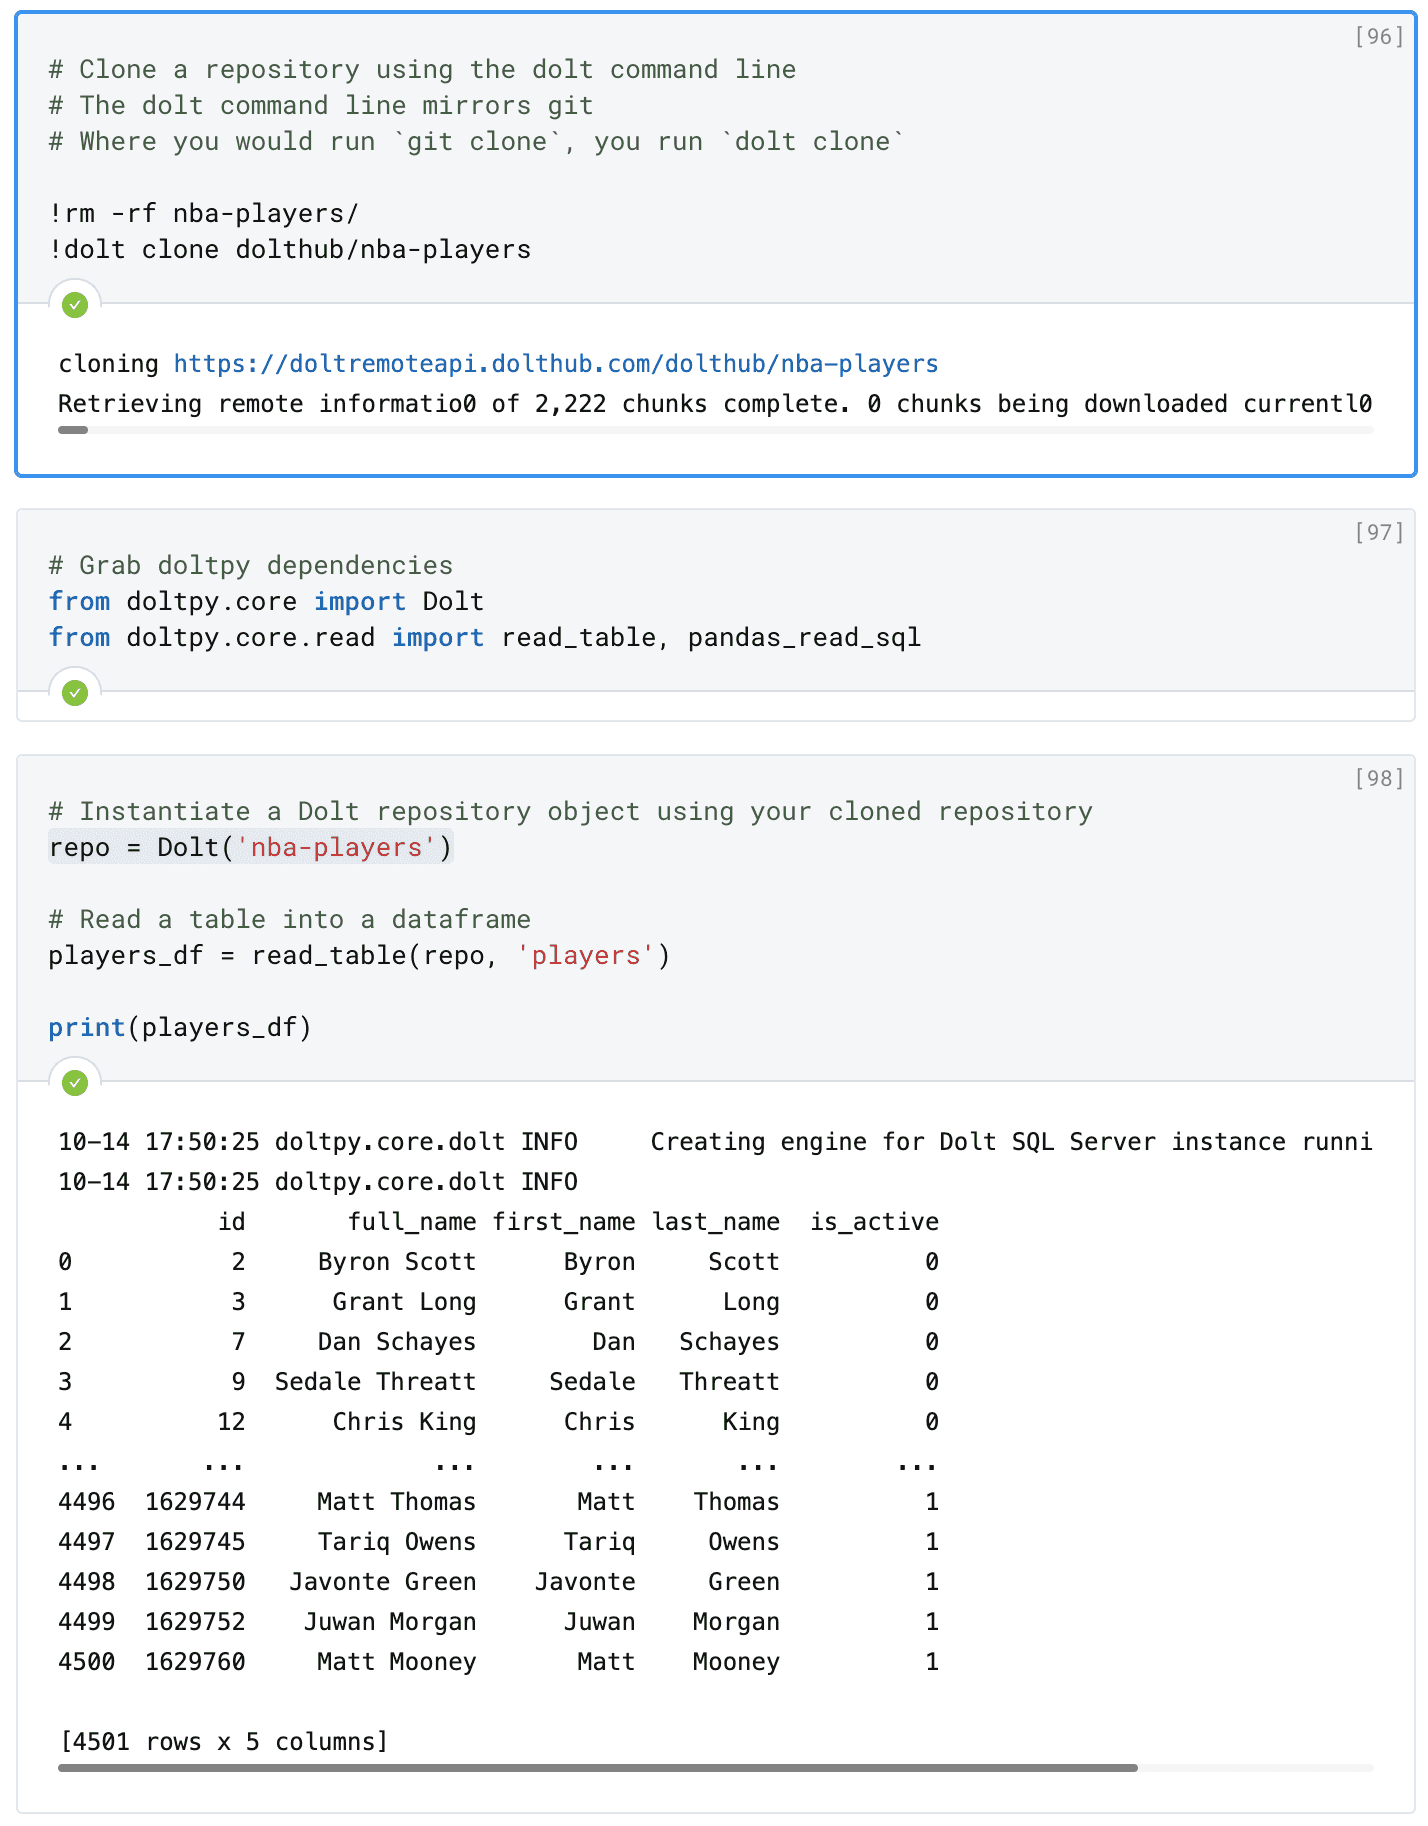This screenshot has width=1428, height=1826.
Task: Click green success checkmark under cell 98
Action: pos(75,1083)
